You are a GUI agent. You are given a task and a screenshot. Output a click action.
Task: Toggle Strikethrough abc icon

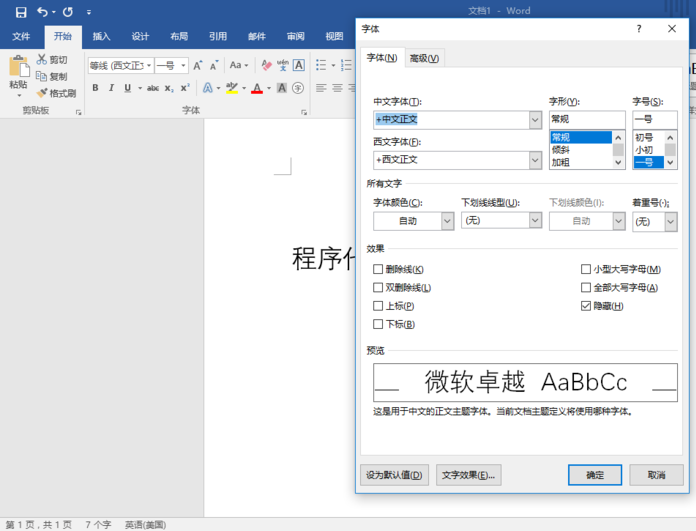point(153,88)
